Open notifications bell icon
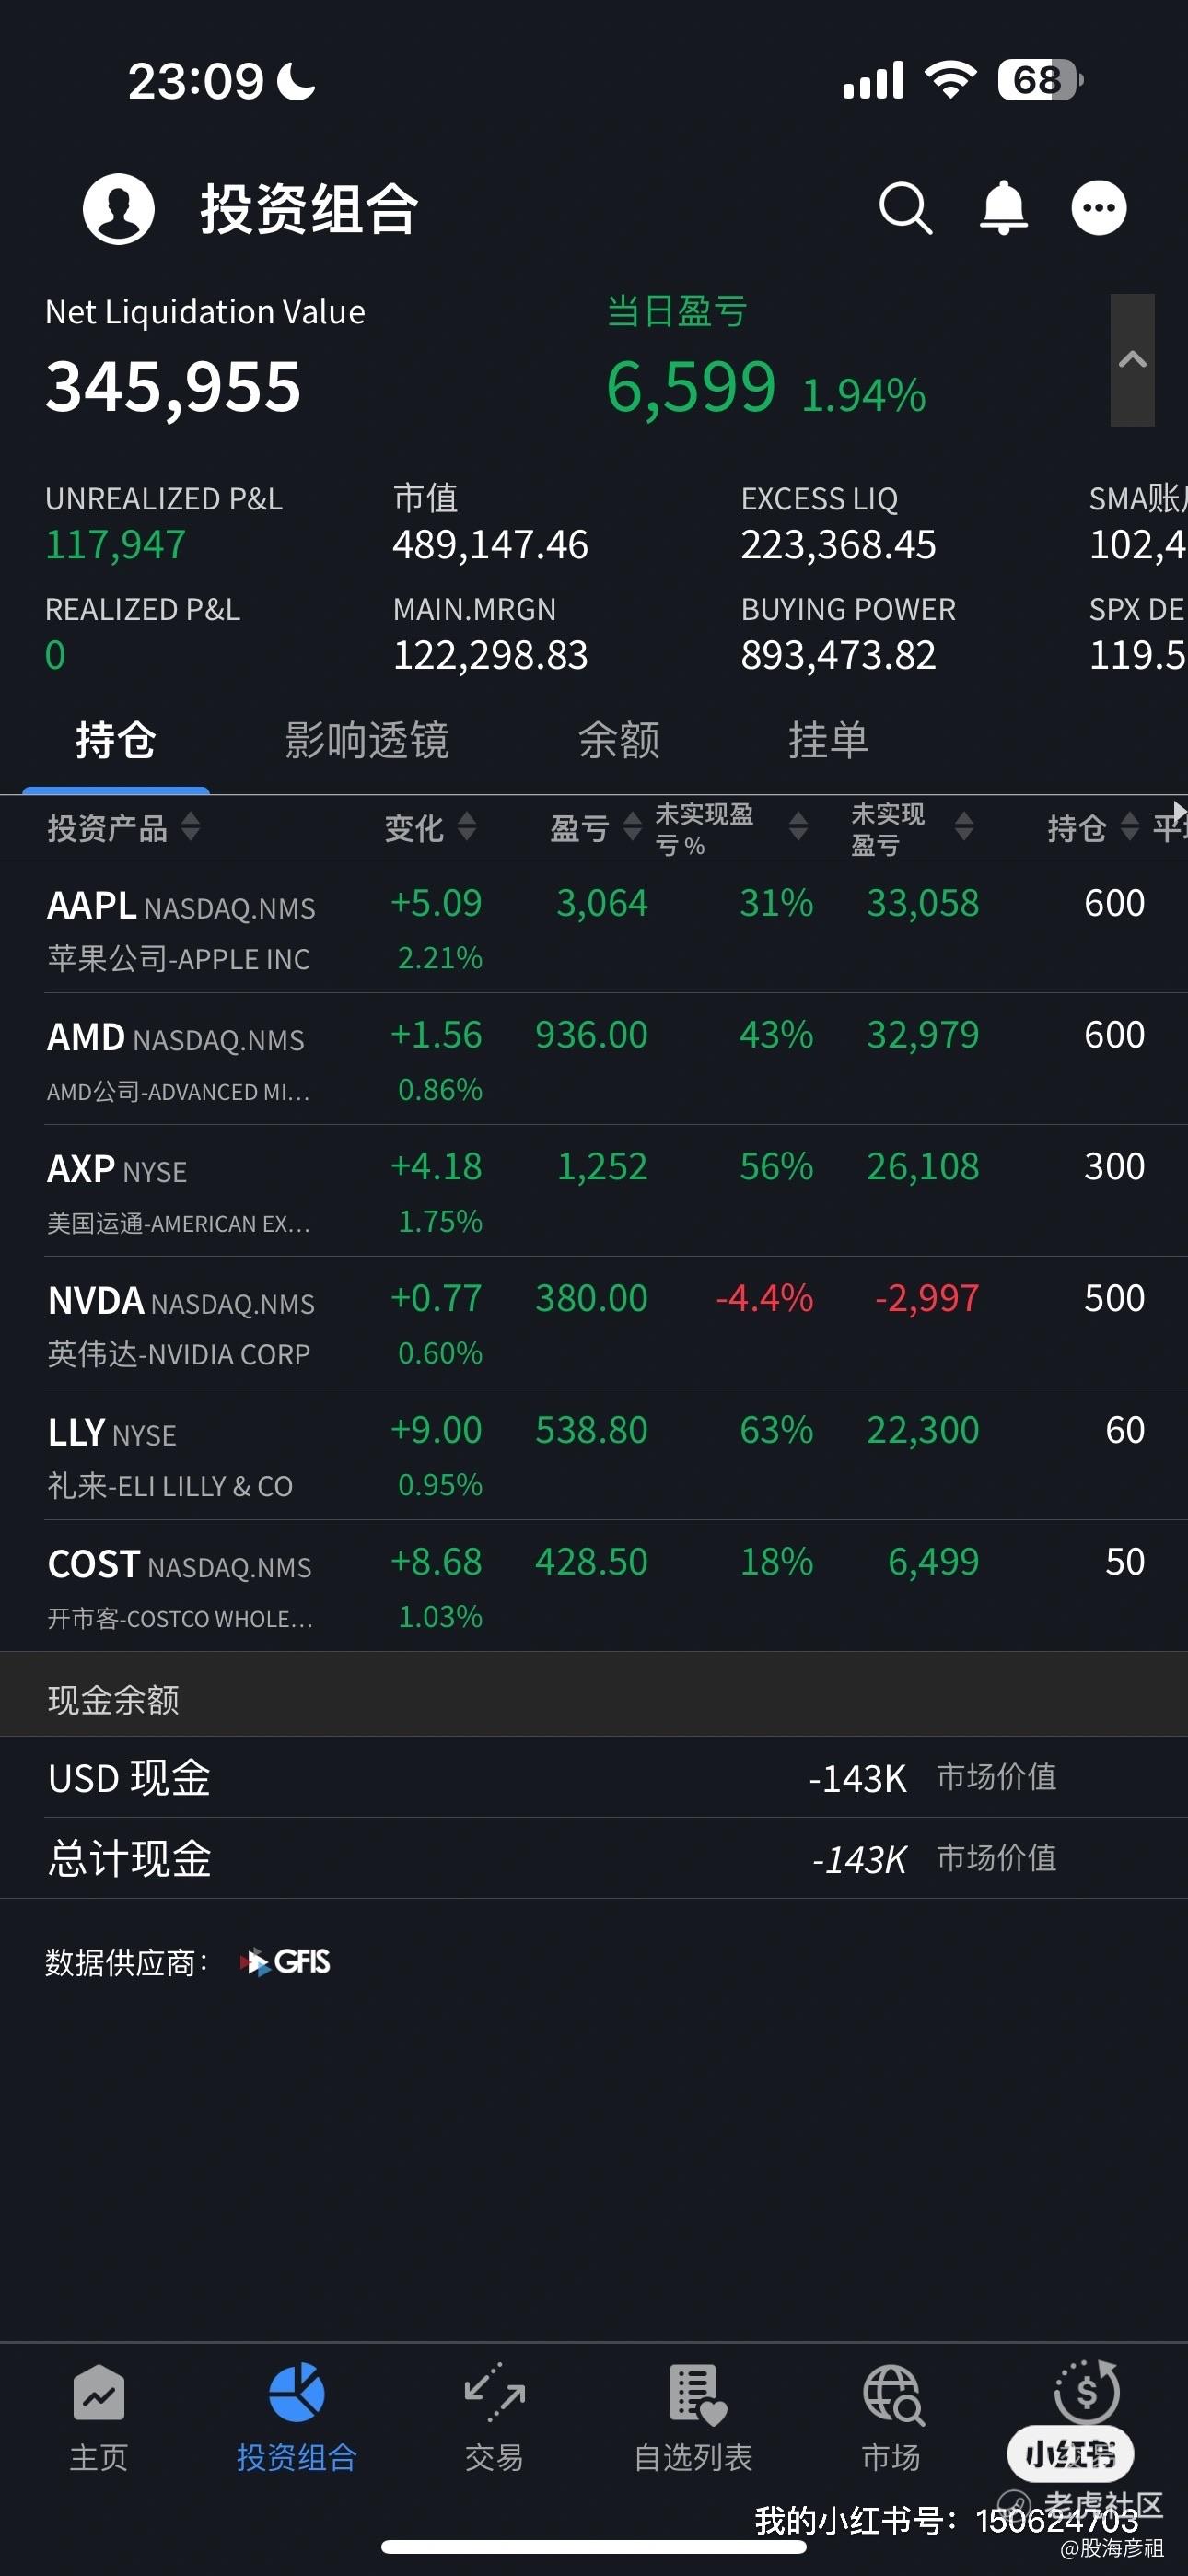The width and height of the screenshot is (1188, 2576). coord(1003,208)
